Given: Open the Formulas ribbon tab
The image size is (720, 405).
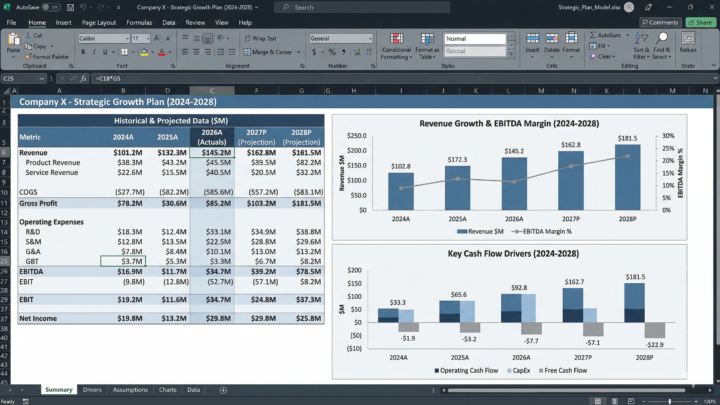Looking at the screenshot, I should [x=139, y=21].
